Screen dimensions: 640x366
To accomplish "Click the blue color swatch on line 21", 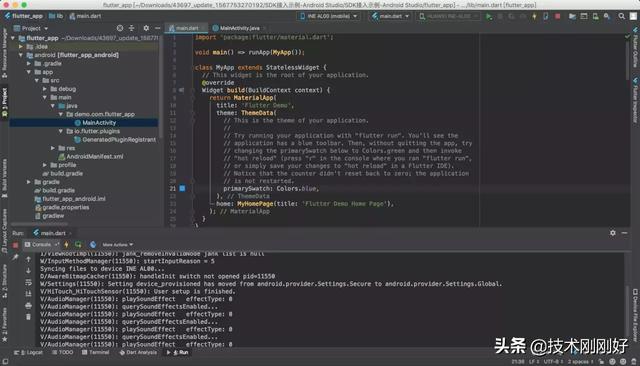I will click(x=182, y=188).
